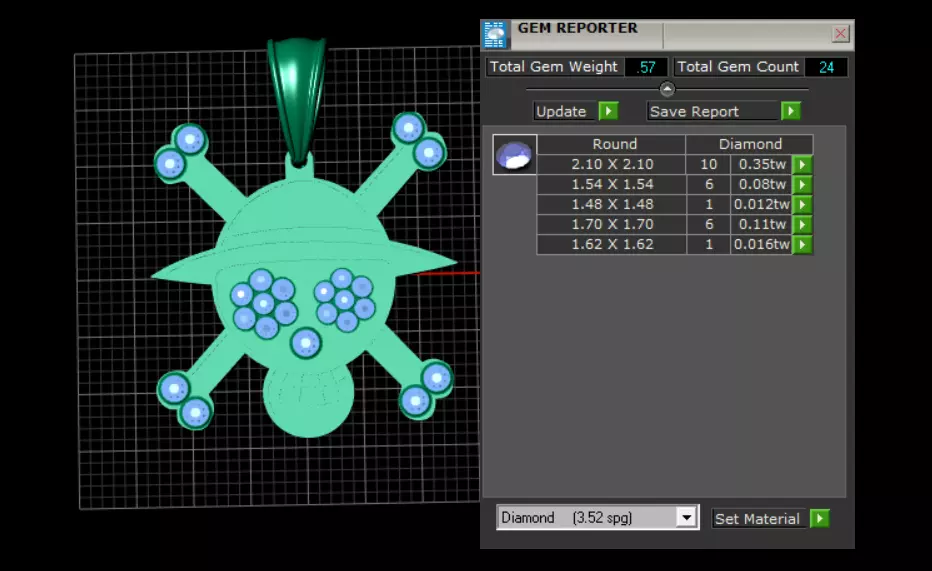932x571 pixels.
Task: Click green arrow next to Save Report
Action: [x=791, y=111]
